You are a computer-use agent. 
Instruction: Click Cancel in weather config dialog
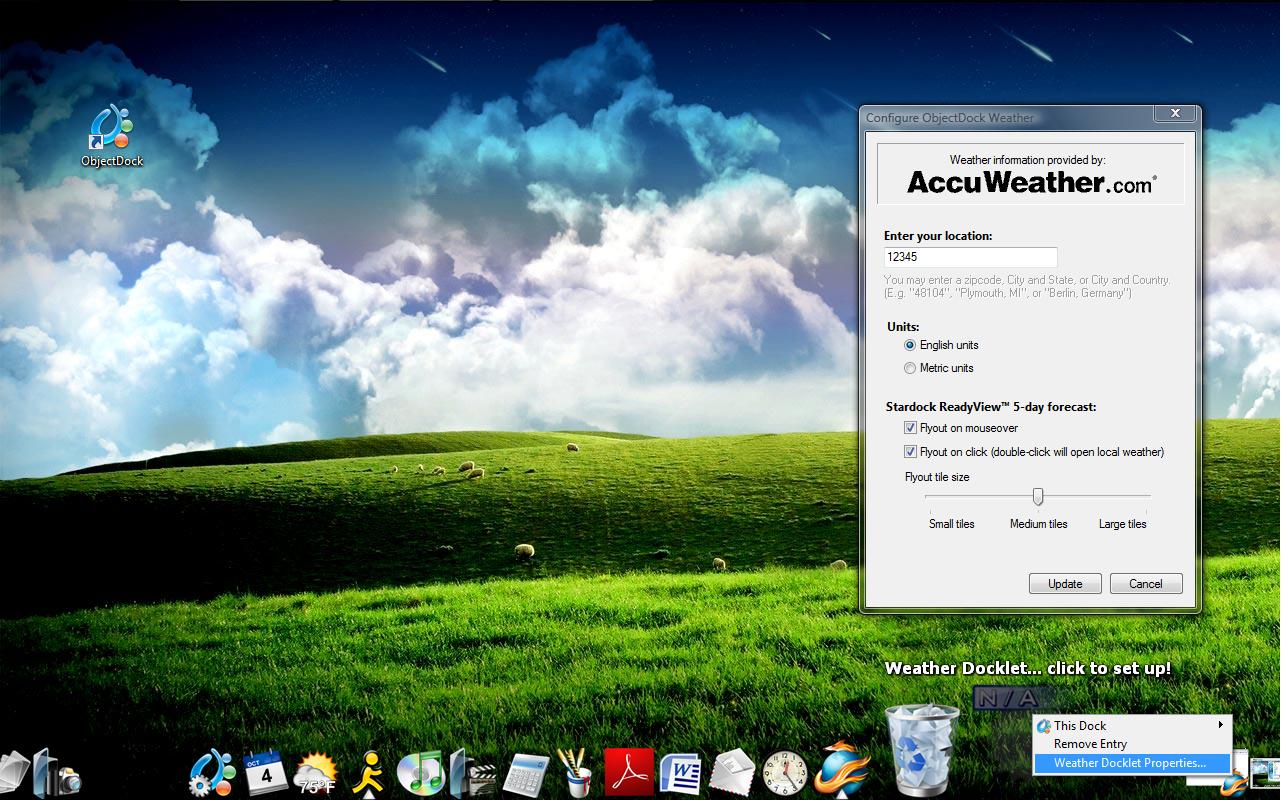(1146, 584)
